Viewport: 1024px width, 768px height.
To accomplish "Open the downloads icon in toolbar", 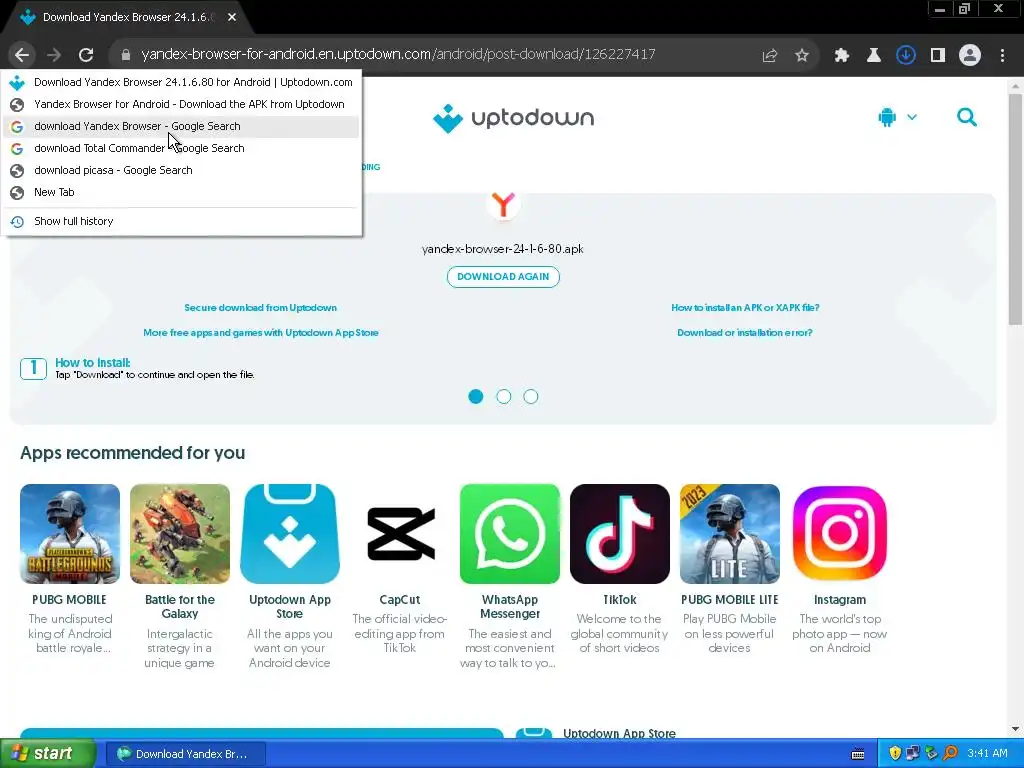I will click(906, 56).
